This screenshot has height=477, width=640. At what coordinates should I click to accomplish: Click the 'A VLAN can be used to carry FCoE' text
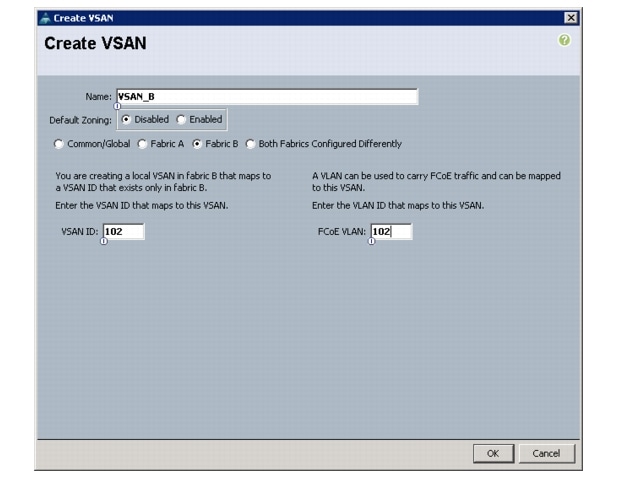pyautogui.click(x=436, y=182)
